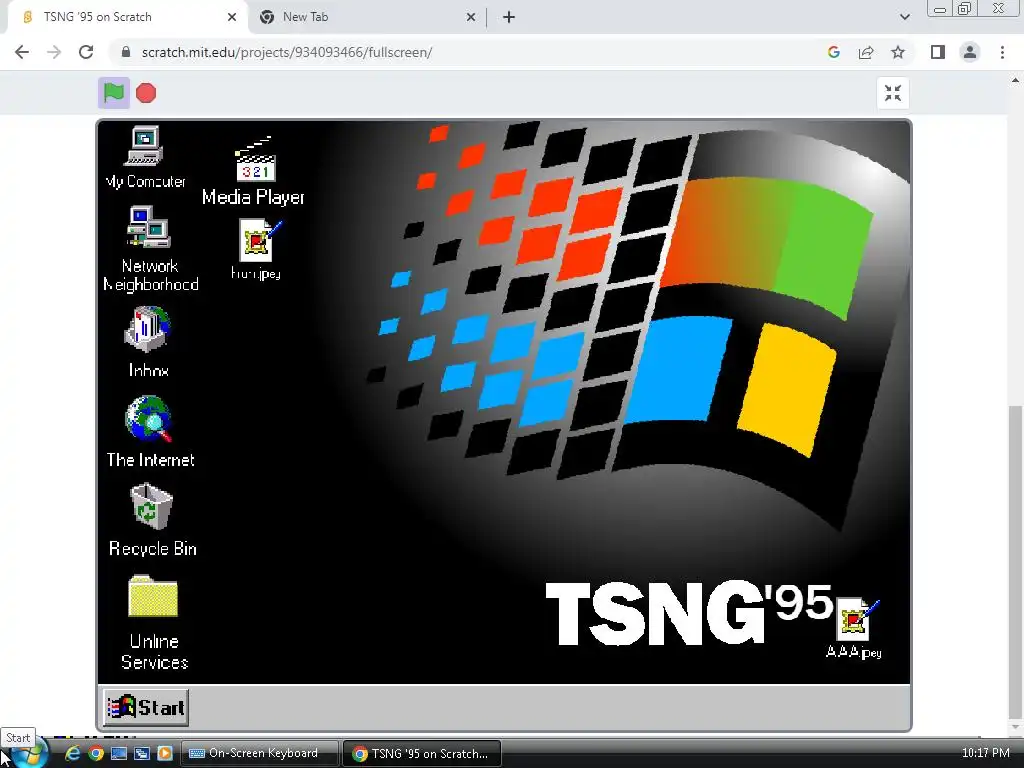
Task: Click Show Desktop icon in quick launch
Action: 119,753
